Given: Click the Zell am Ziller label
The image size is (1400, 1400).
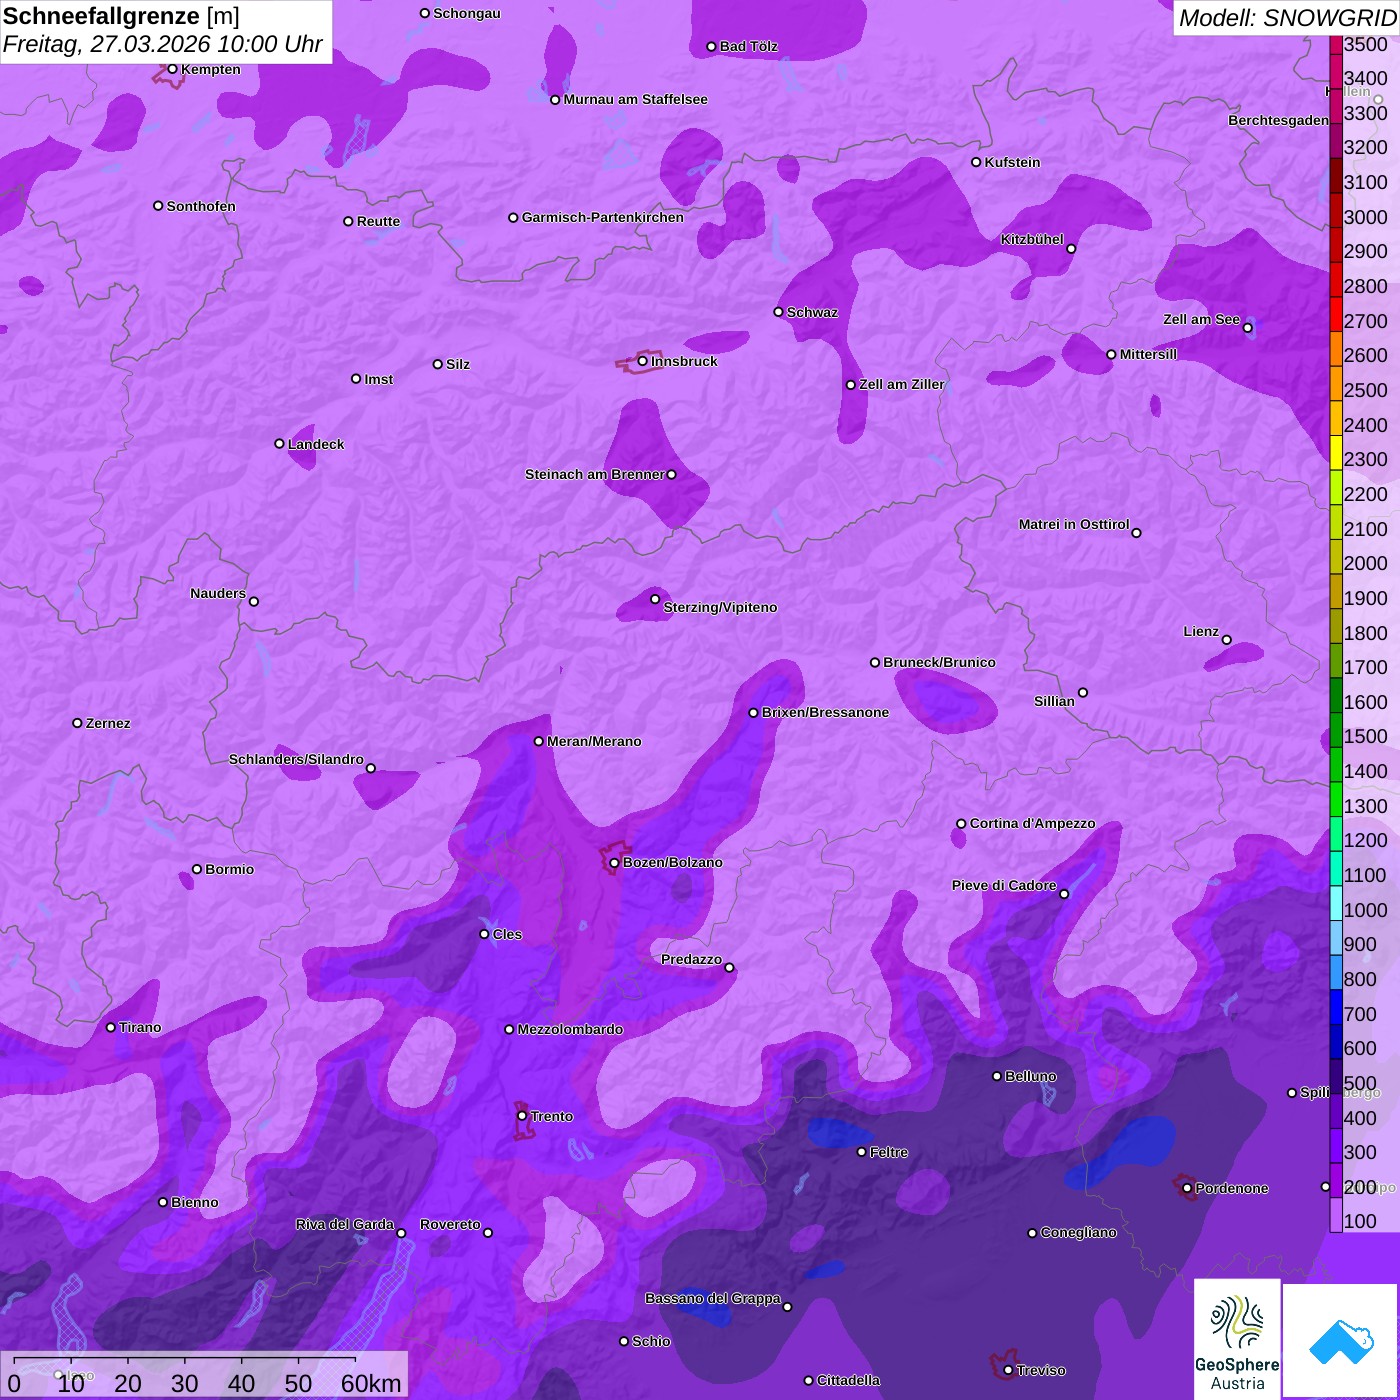Looking at the screenshot, I should pos(902,384).
